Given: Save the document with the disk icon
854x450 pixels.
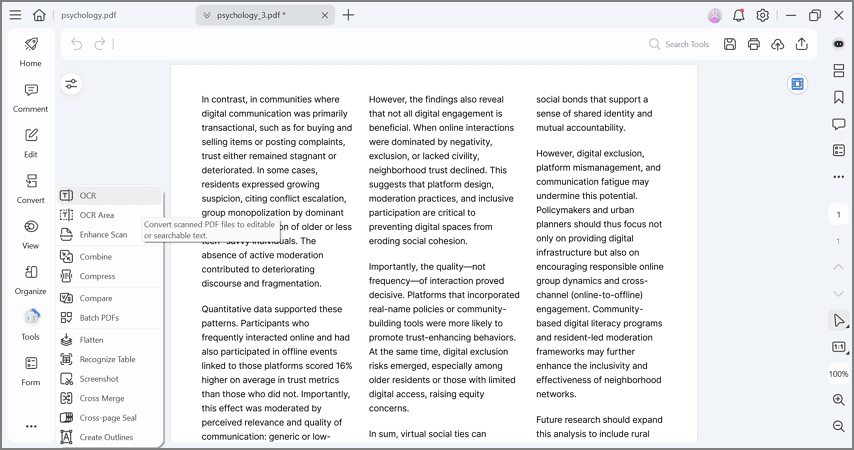Looking at the screenshot, I should [x=730, y=44].
